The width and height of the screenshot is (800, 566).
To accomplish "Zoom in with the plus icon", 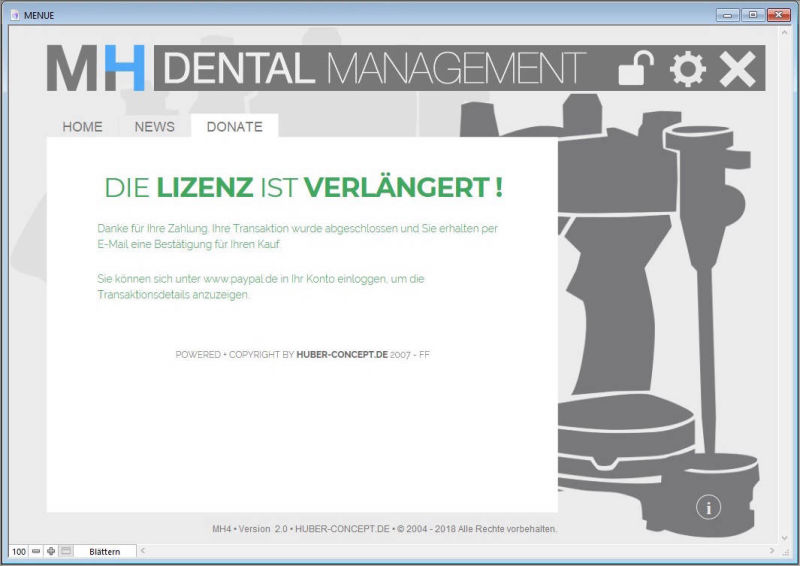I will point(51,551).
